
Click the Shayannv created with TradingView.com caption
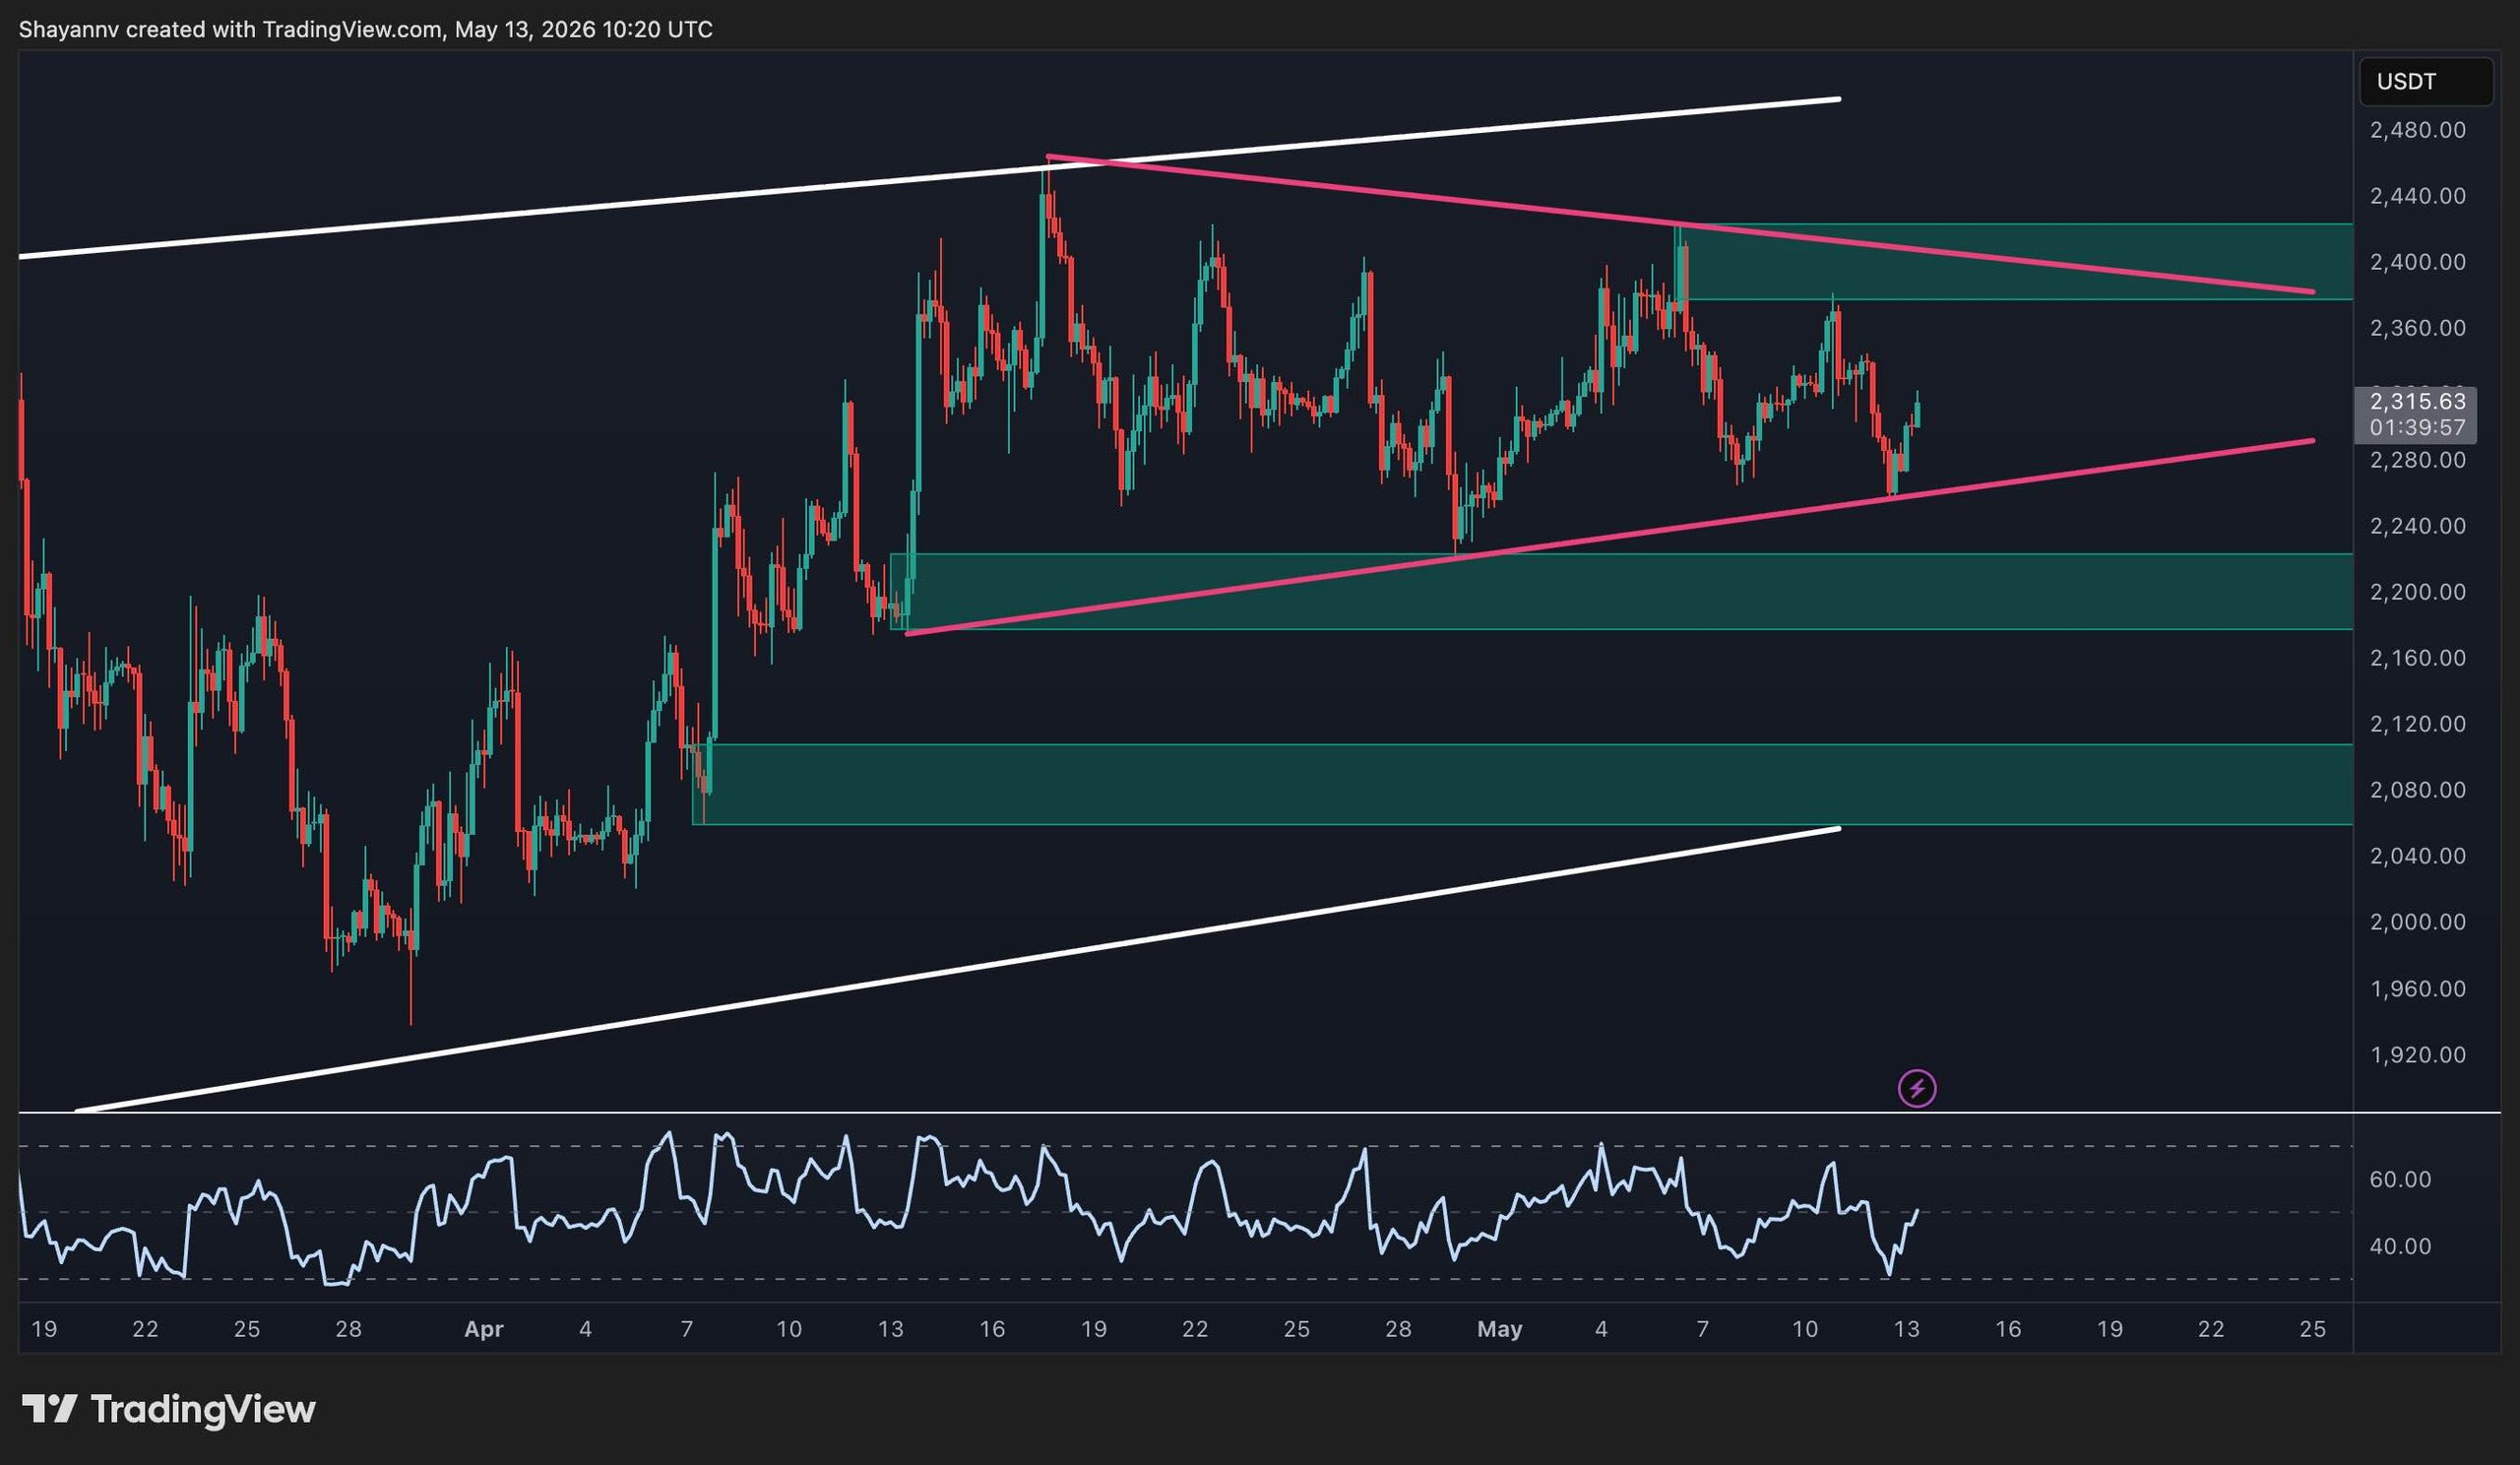[x=230, y=30]
